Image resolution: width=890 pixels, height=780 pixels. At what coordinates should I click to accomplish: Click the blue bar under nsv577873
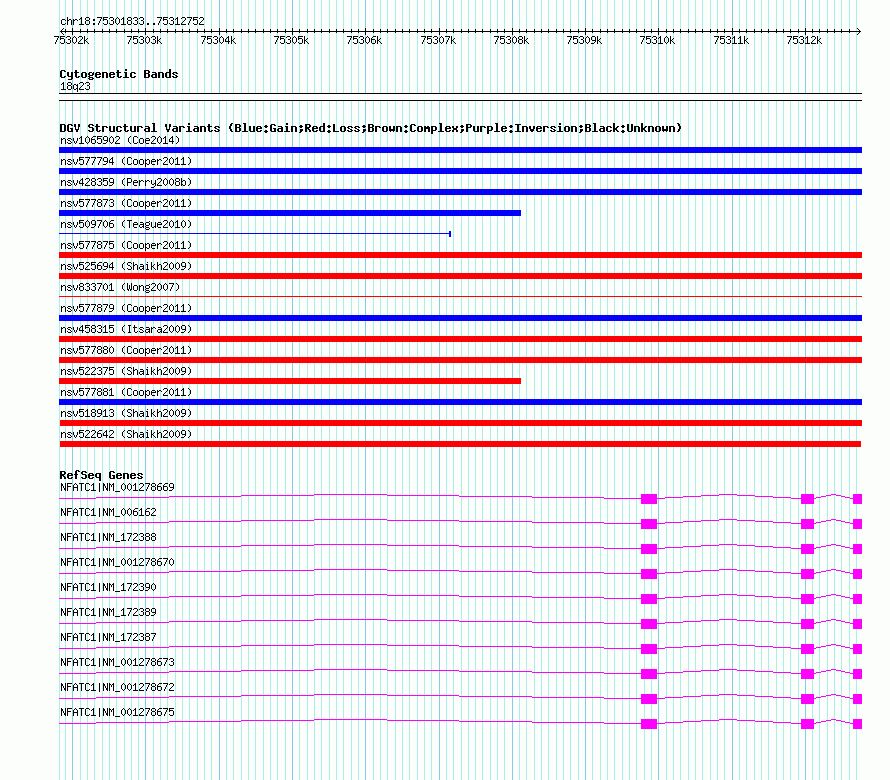(290, 213)
